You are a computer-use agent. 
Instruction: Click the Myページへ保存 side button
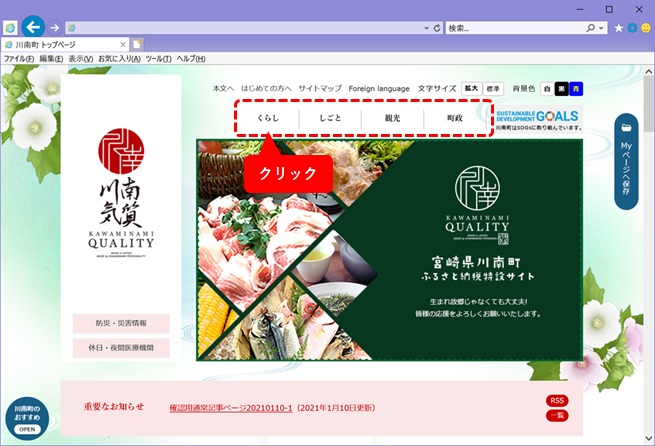626,161
